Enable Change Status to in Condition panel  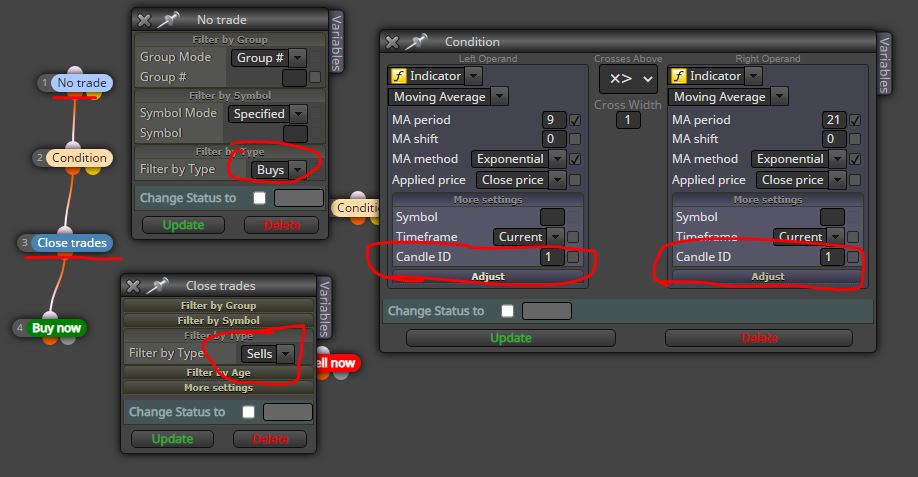pyautogui.click(x=507, y=311)
